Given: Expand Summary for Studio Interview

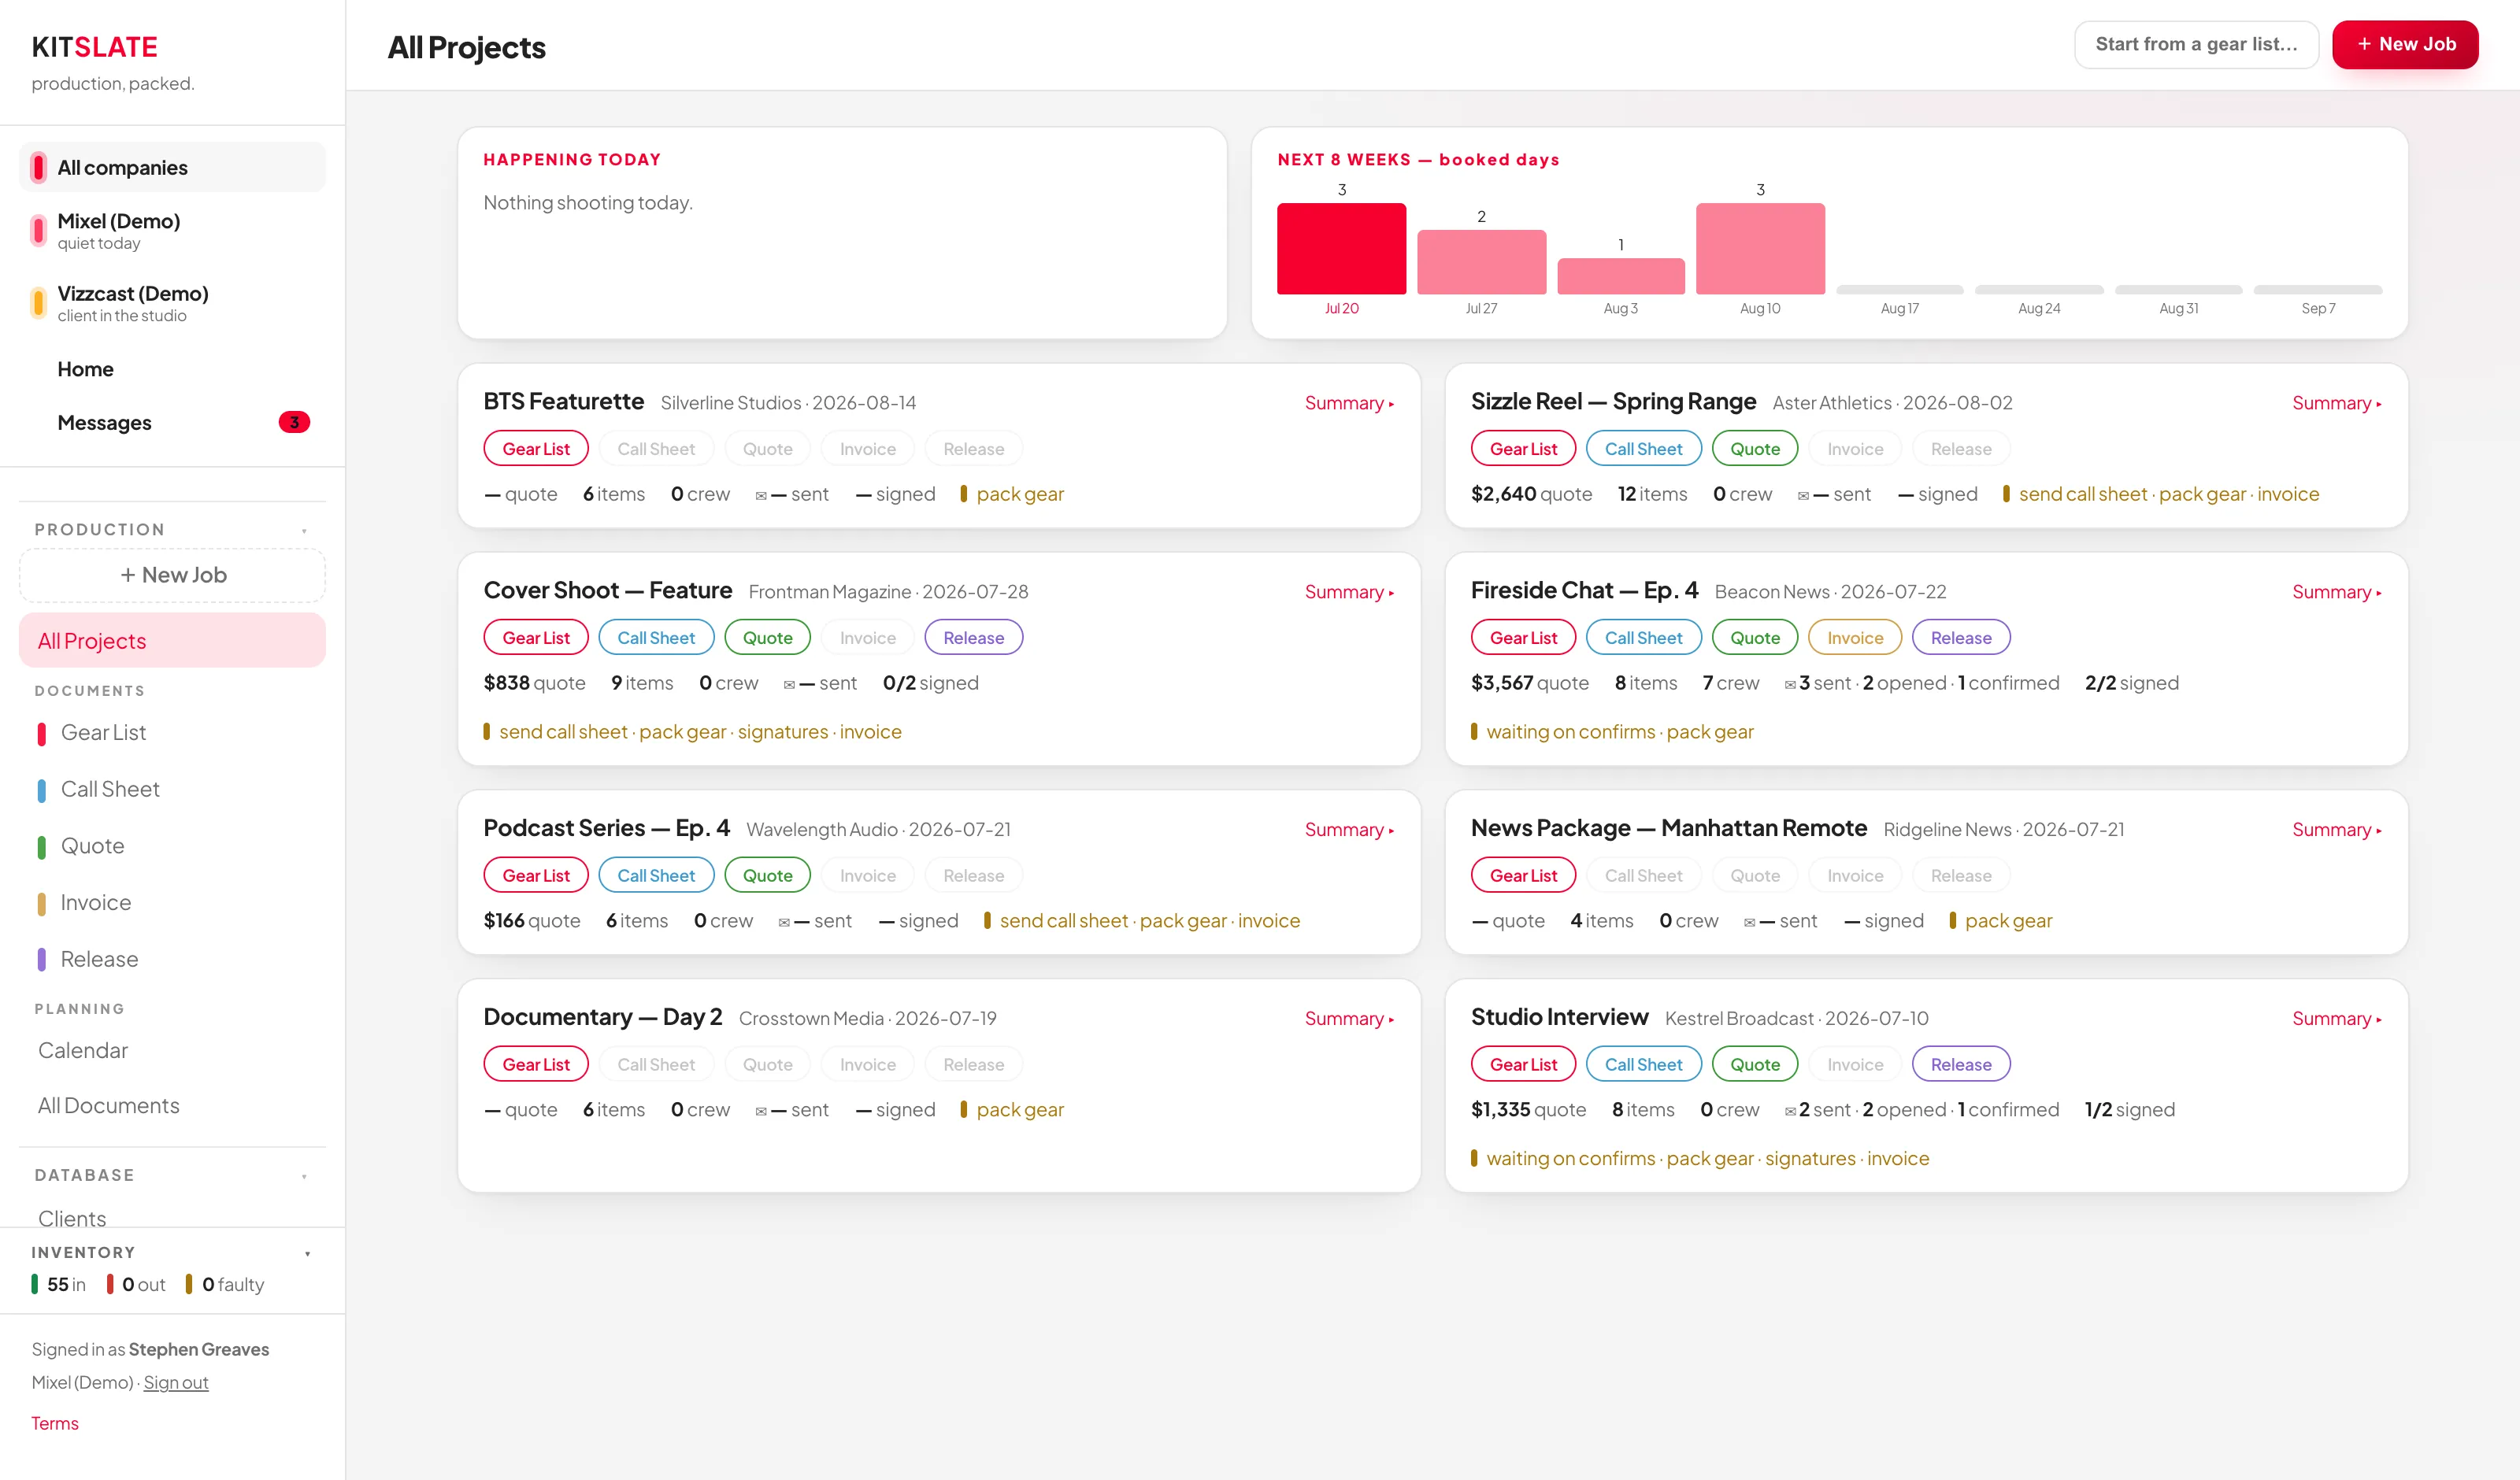Looking at the screenshot, I should (2337, 1019).
